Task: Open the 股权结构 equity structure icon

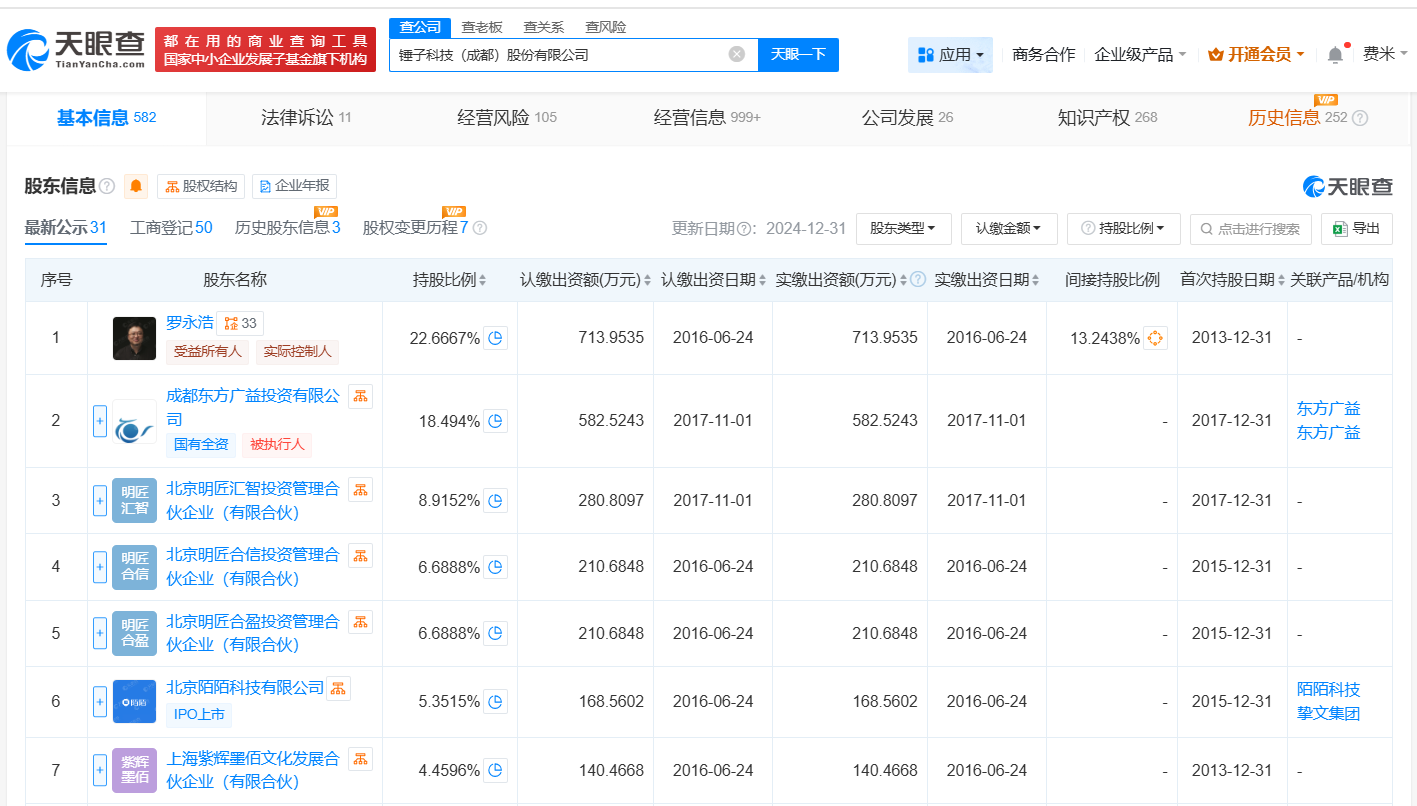Action: (x=199, y=186)
